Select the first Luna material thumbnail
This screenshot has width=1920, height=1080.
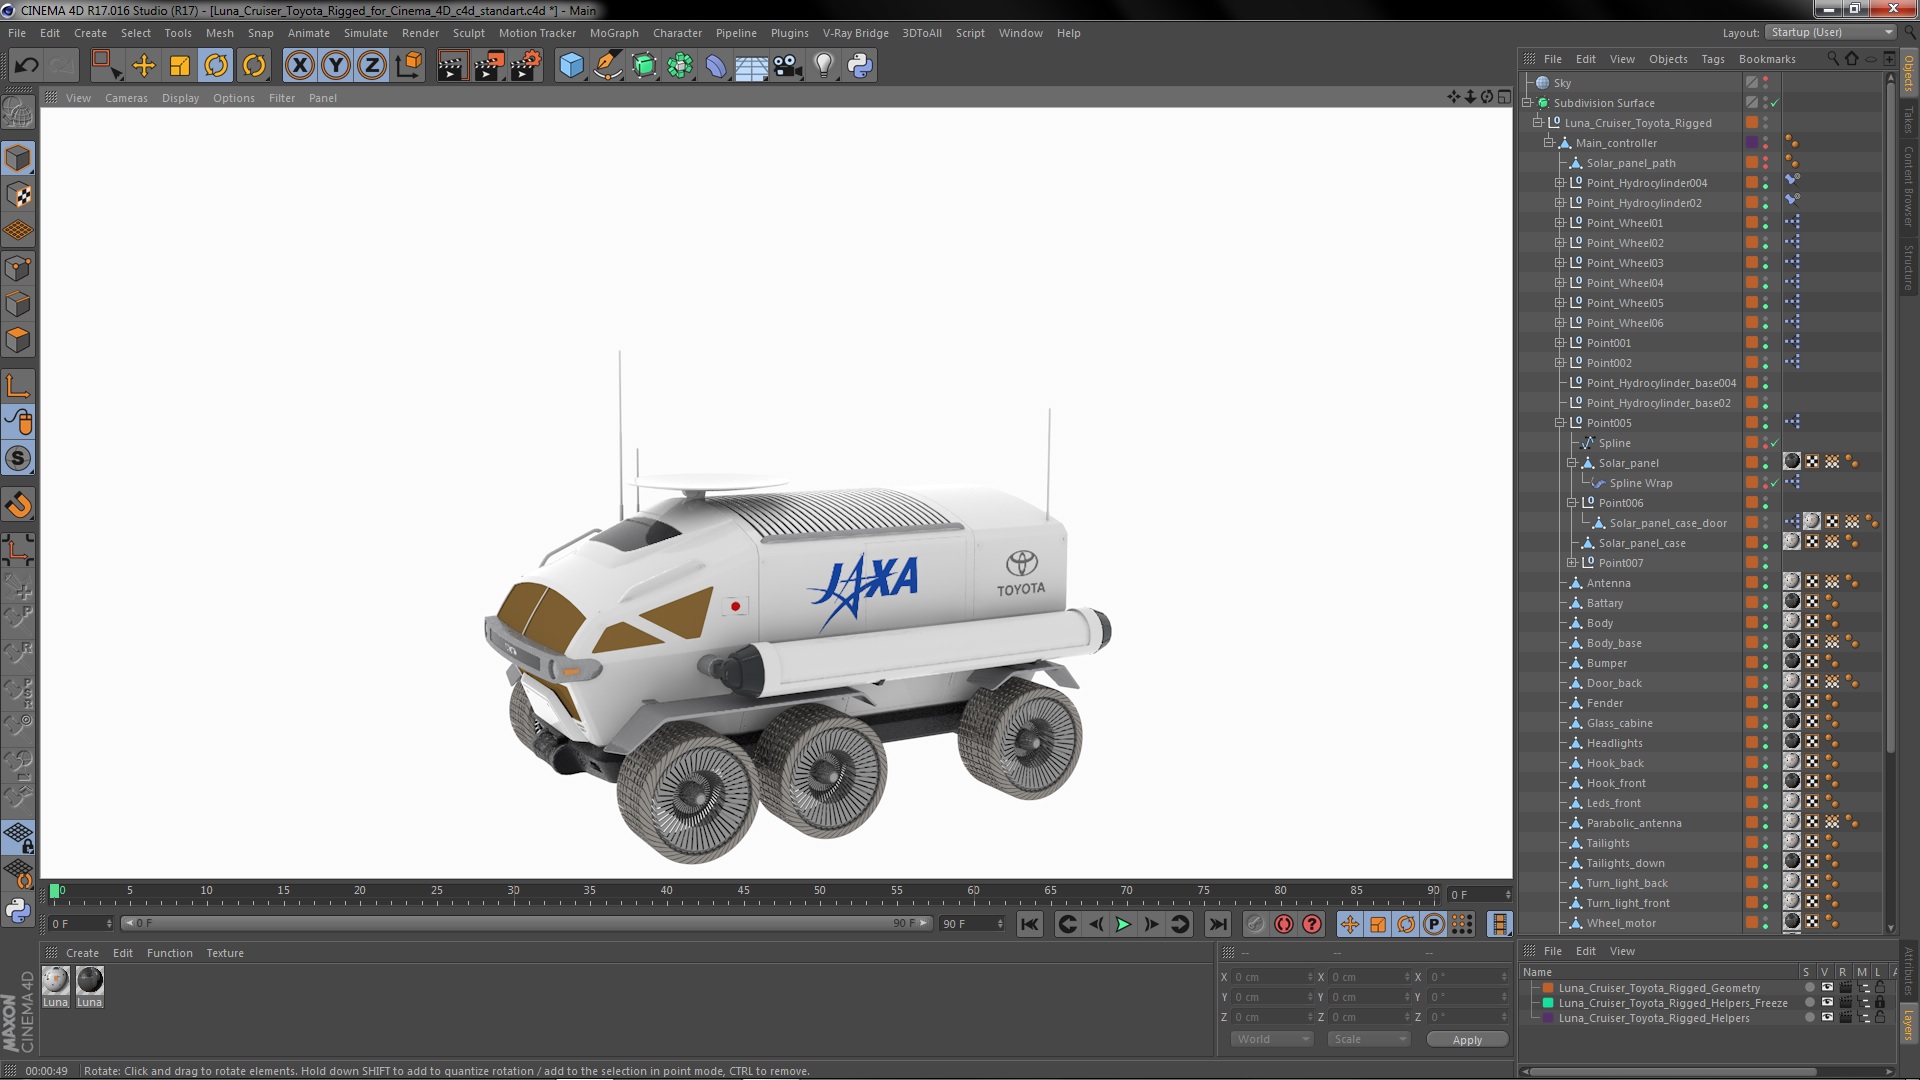[x=56, y=981]
